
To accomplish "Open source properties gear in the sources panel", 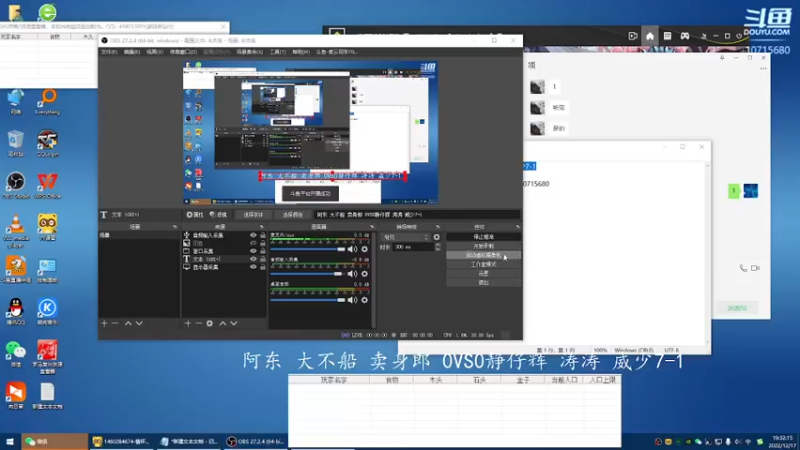I will (210, 323).
